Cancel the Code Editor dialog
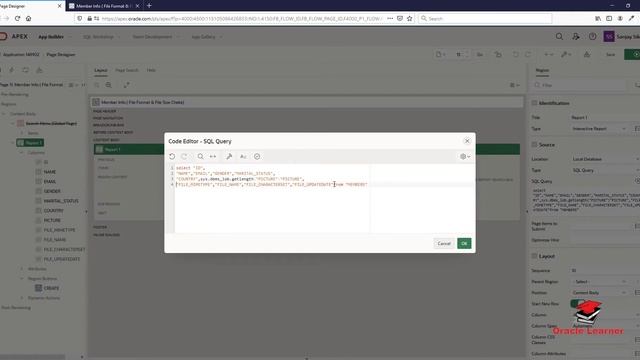The width and height of the screenshot is (640, 360). click(x=444, y=243)
